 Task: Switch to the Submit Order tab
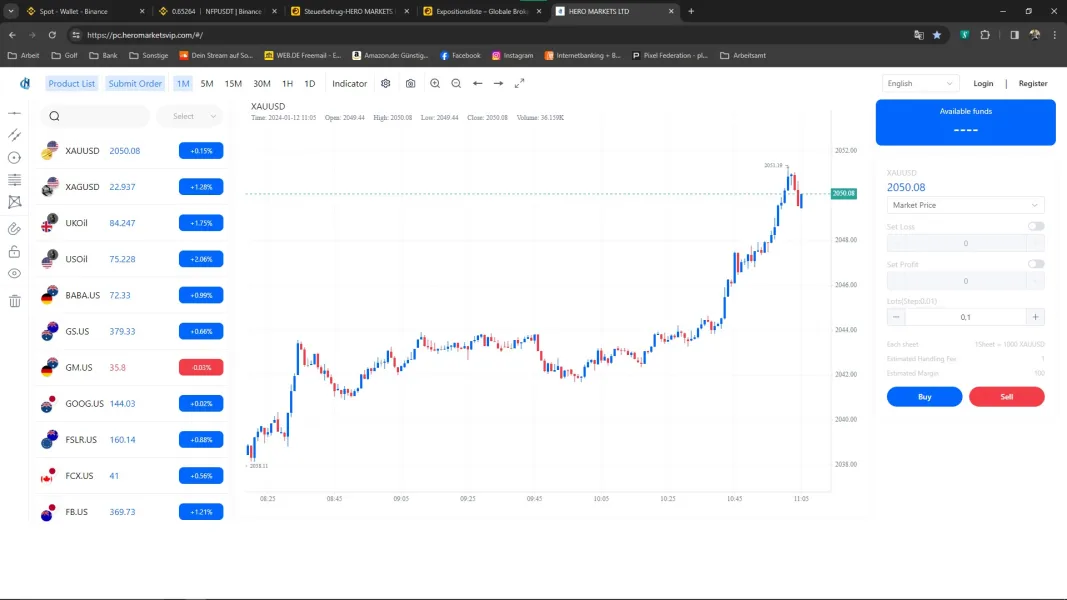coord(135,84)
